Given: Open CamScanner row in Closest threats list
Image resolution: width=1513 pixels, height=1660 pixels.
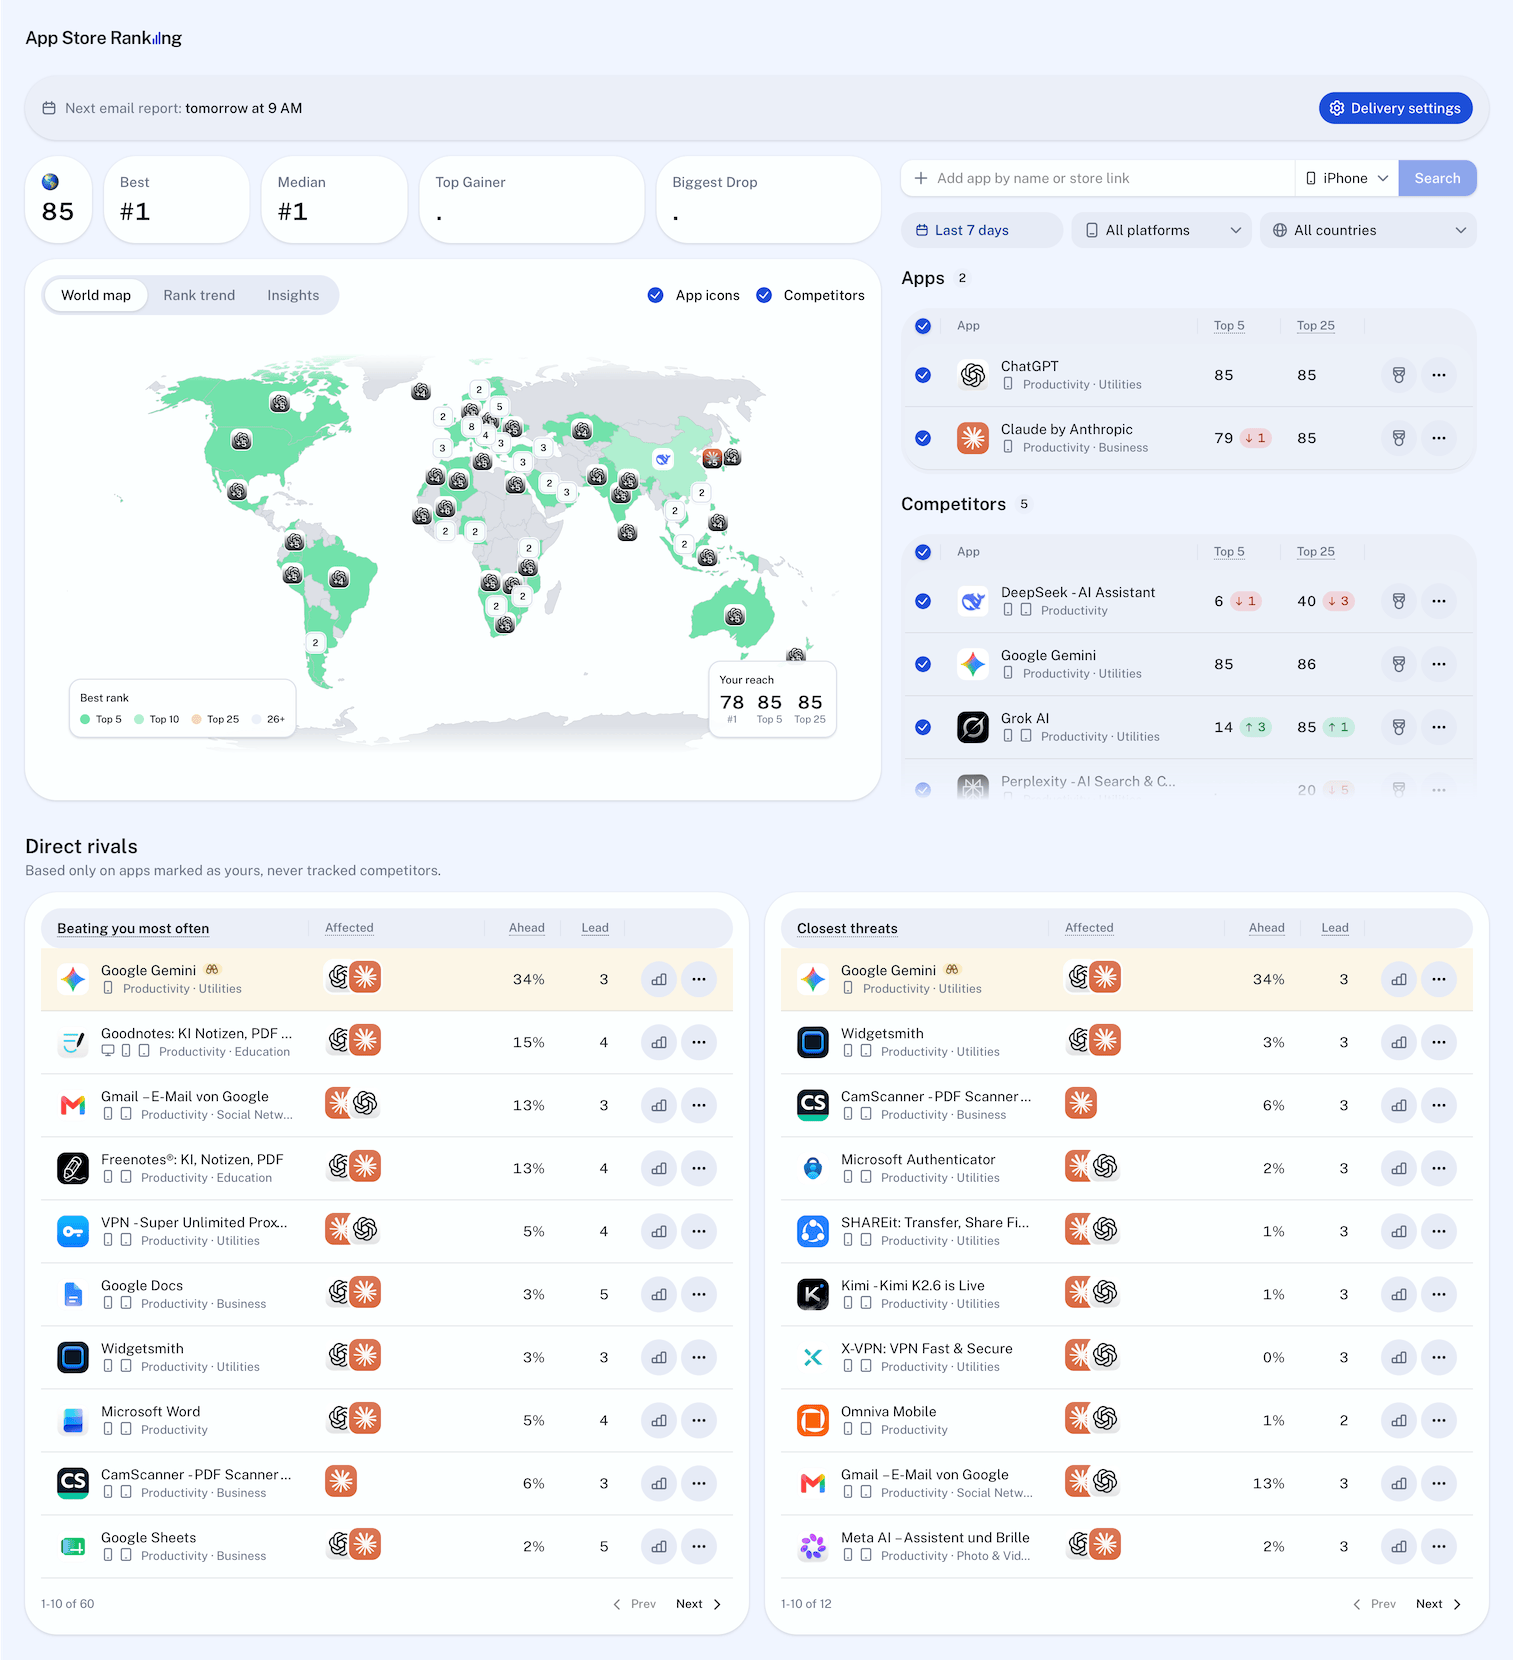Looking at the screenshot, I should [1127, 1105].
